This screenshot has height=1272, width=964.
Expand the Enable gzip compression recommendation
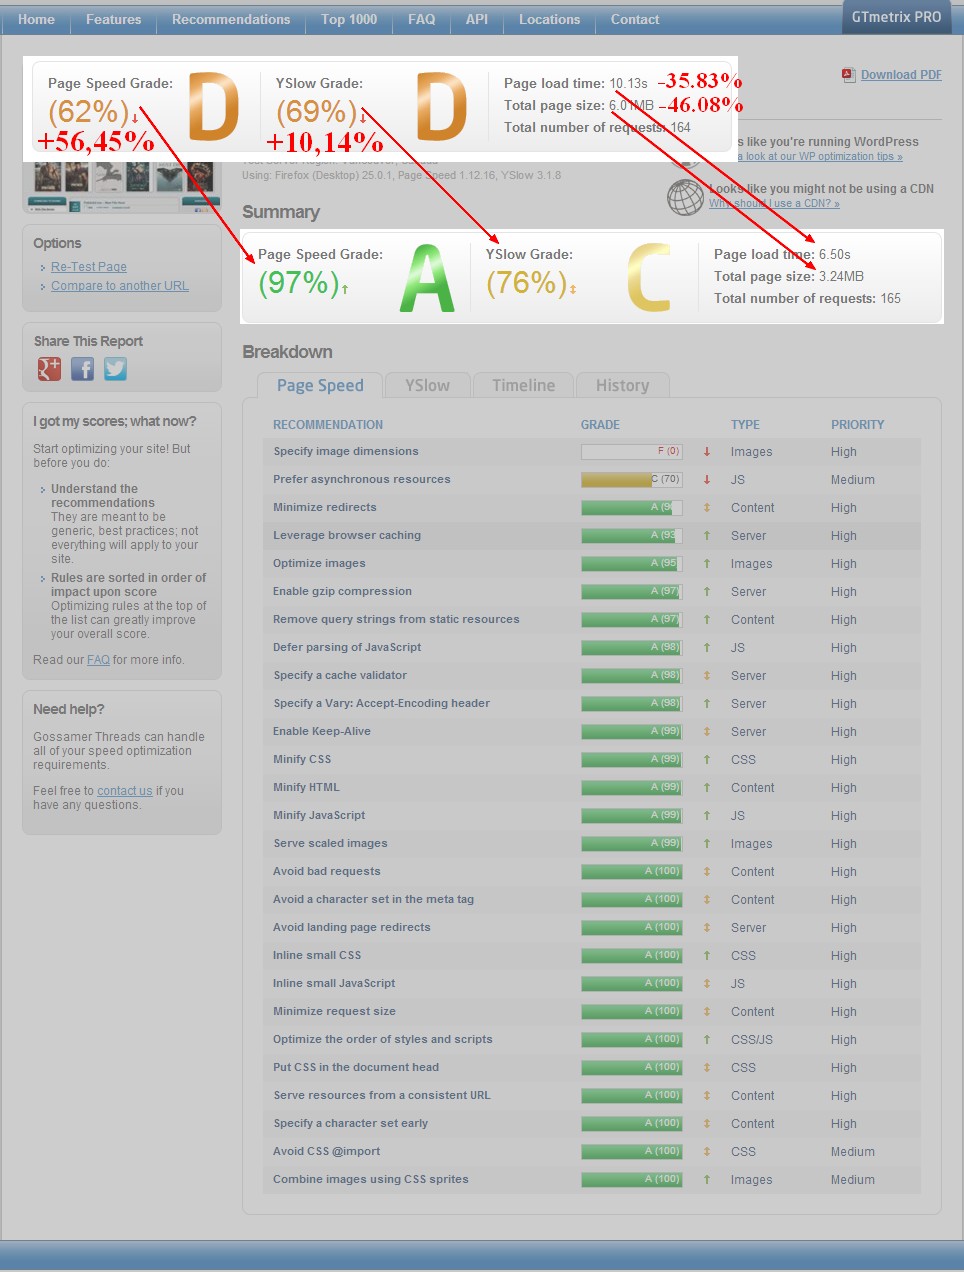342,592
